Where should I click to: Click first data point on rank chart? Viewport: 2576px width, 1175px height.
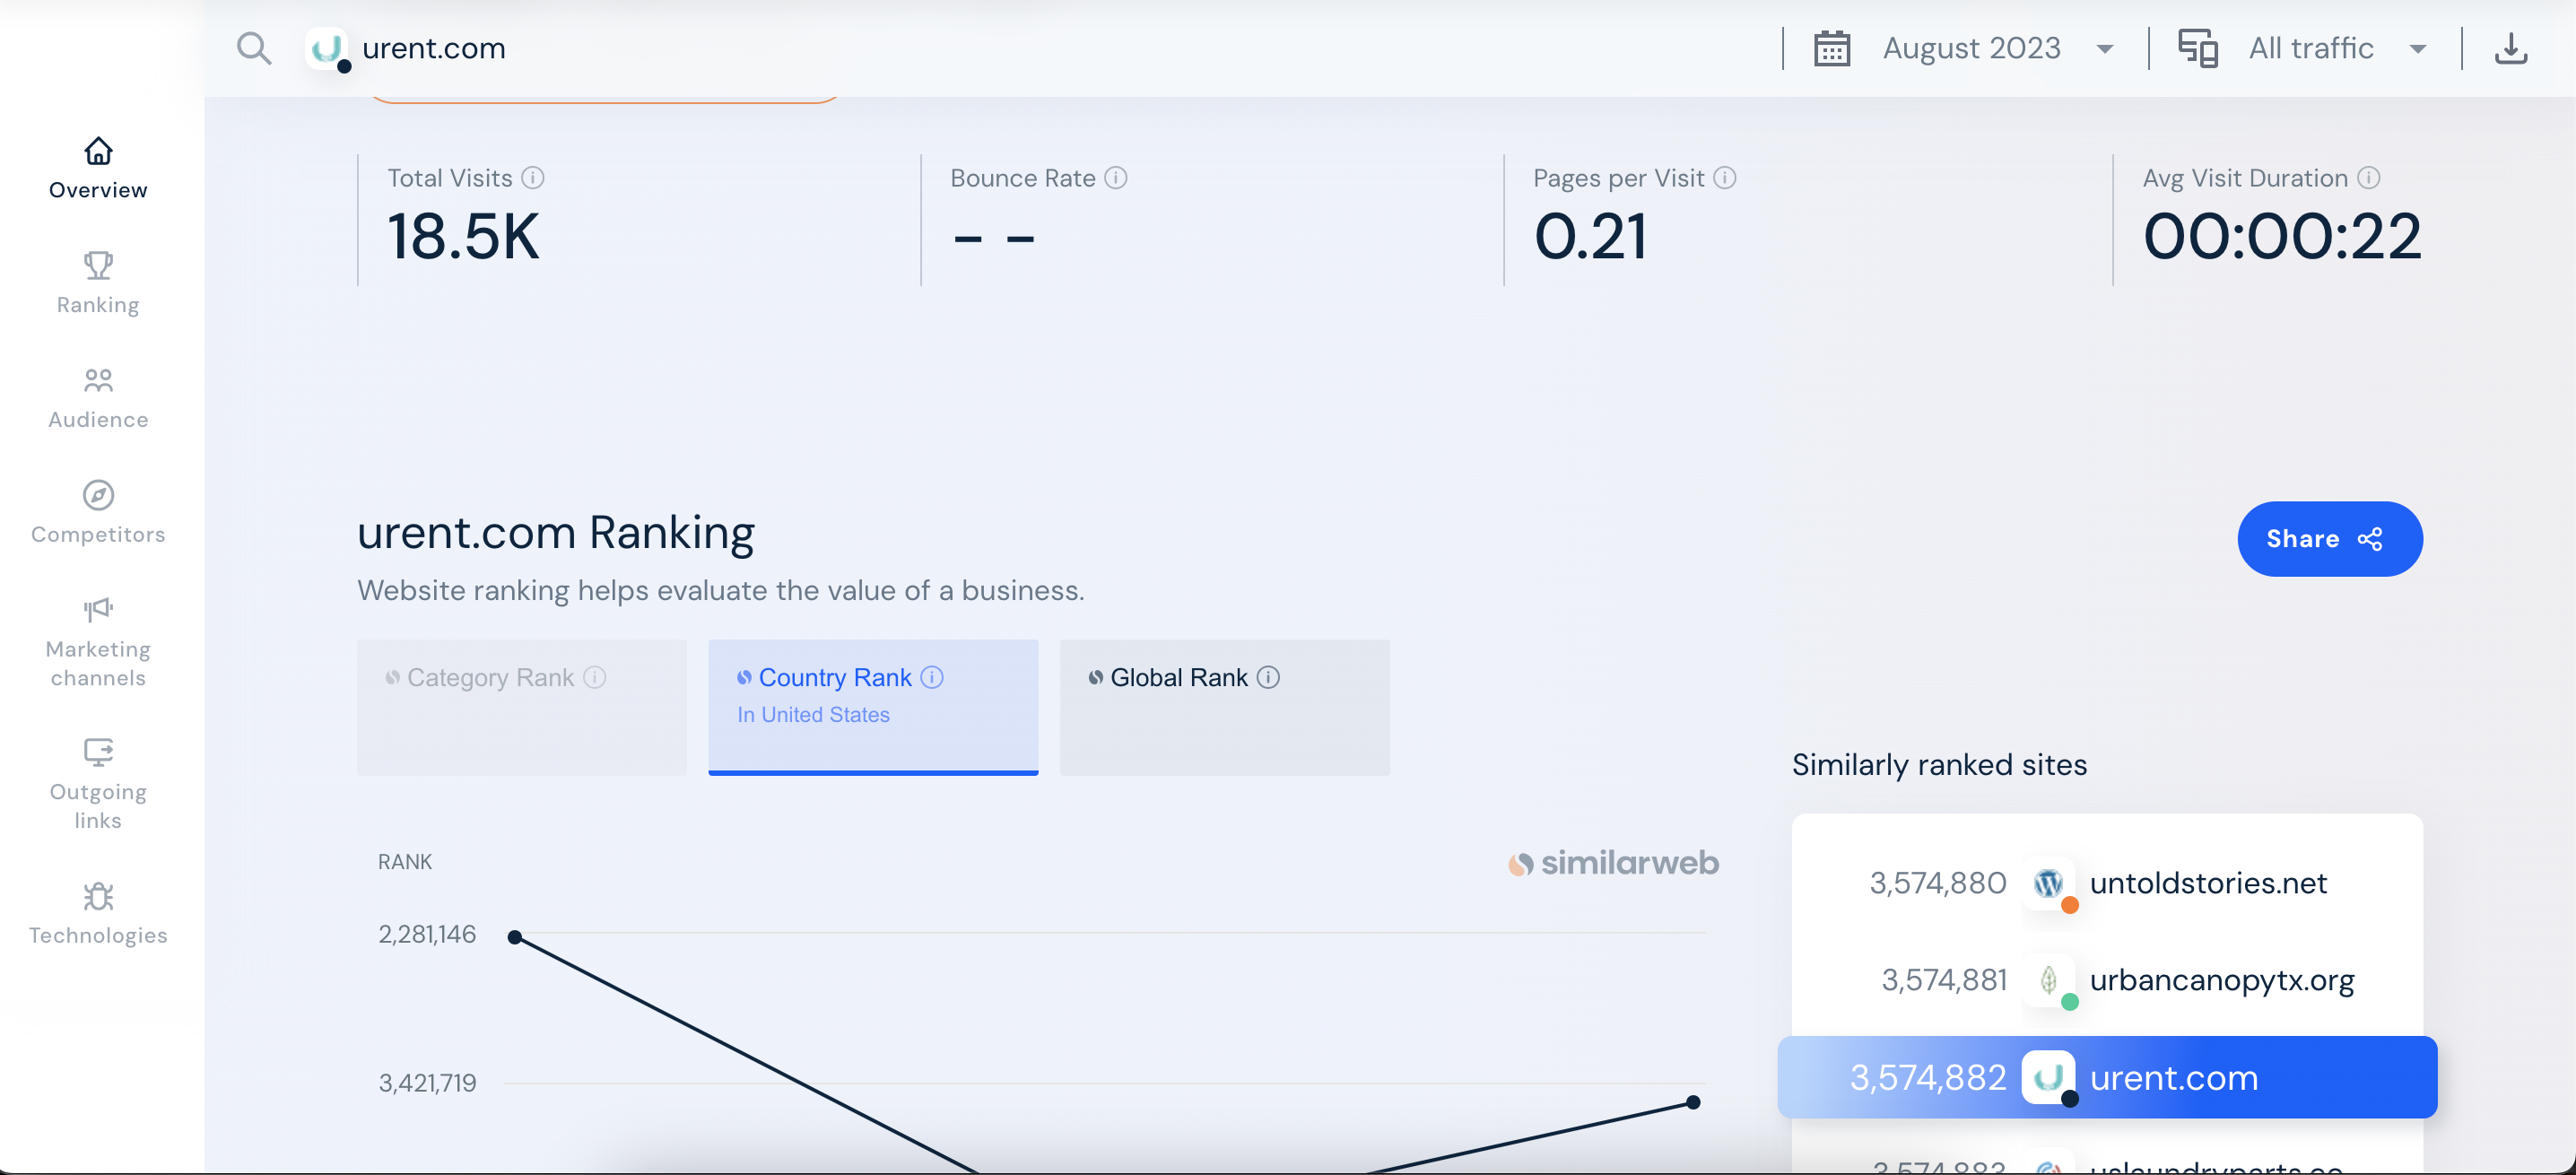pyautogui.click(x=515, y=937)
